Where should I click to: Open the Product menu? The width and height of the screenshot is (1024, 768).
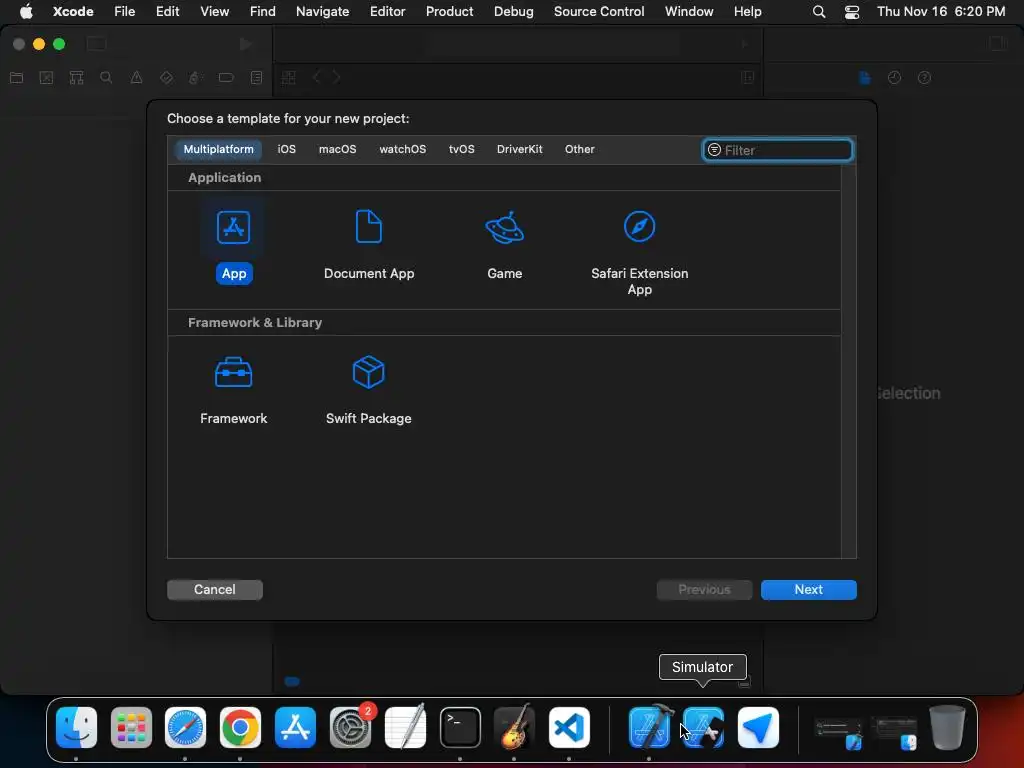click(449, 11)
